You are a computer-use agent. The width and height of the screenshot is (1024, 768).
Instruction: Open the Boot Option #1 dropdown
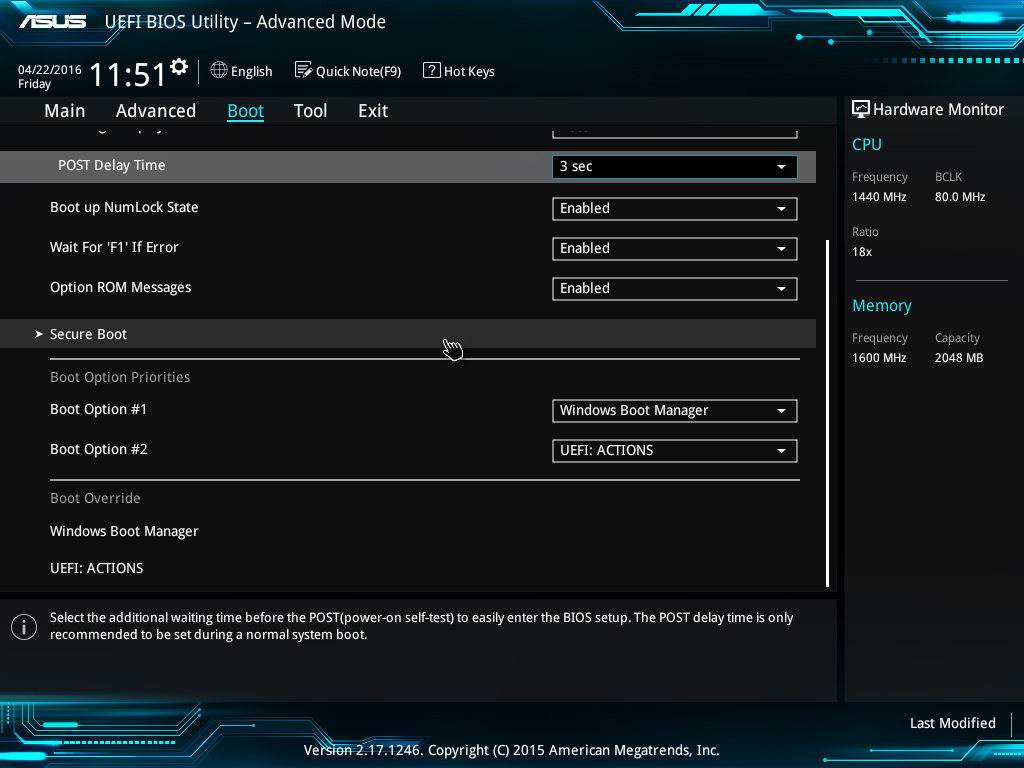675,411
